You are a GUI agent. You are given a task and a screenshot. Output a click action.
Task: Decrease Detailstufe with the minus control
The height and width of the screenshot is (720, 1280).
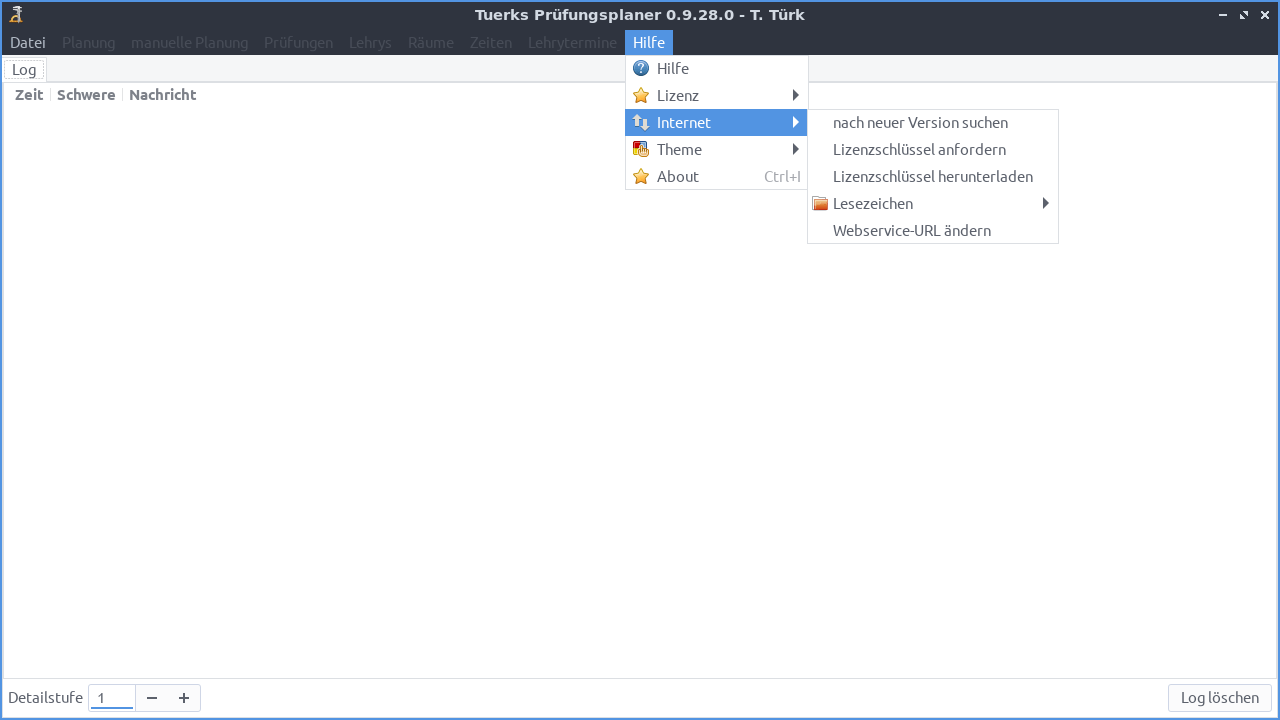point(152,697)
